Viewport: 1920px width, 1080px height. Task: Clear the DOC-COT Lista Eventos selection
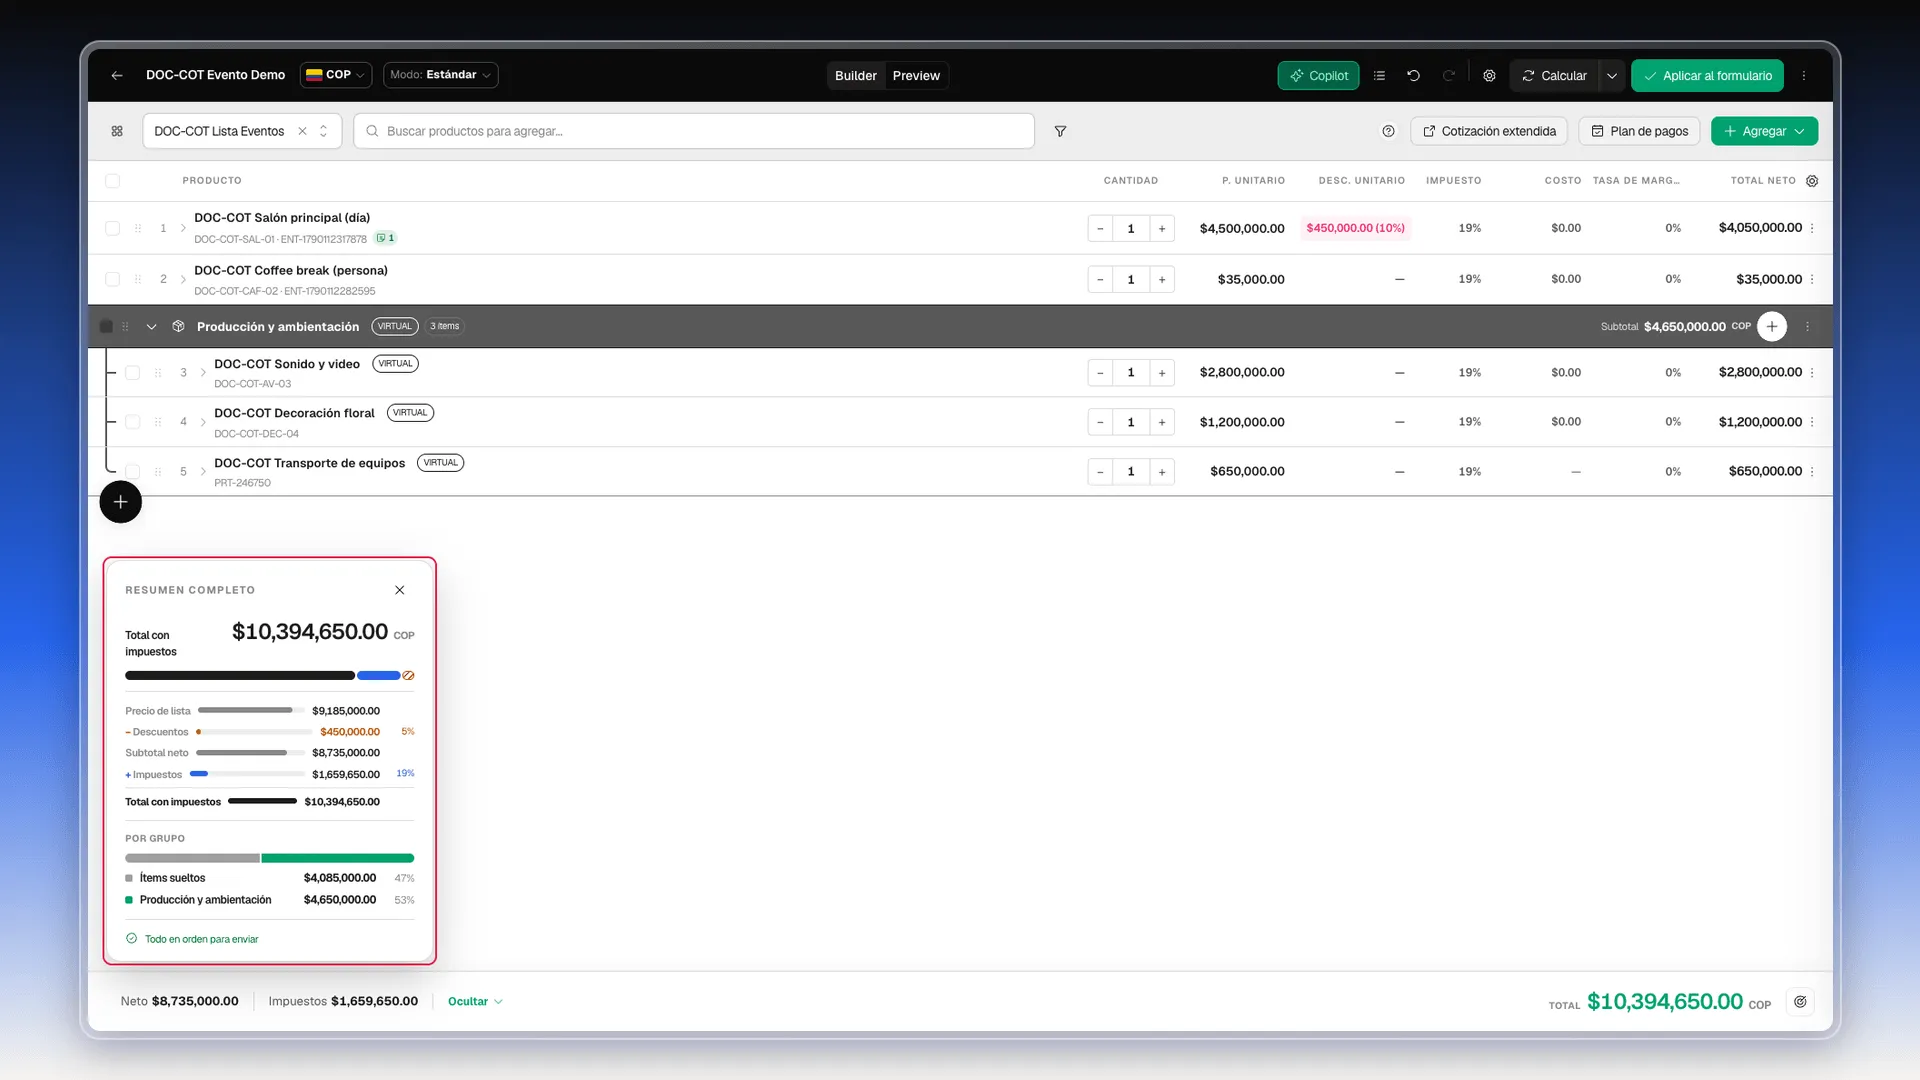[302, 131]
